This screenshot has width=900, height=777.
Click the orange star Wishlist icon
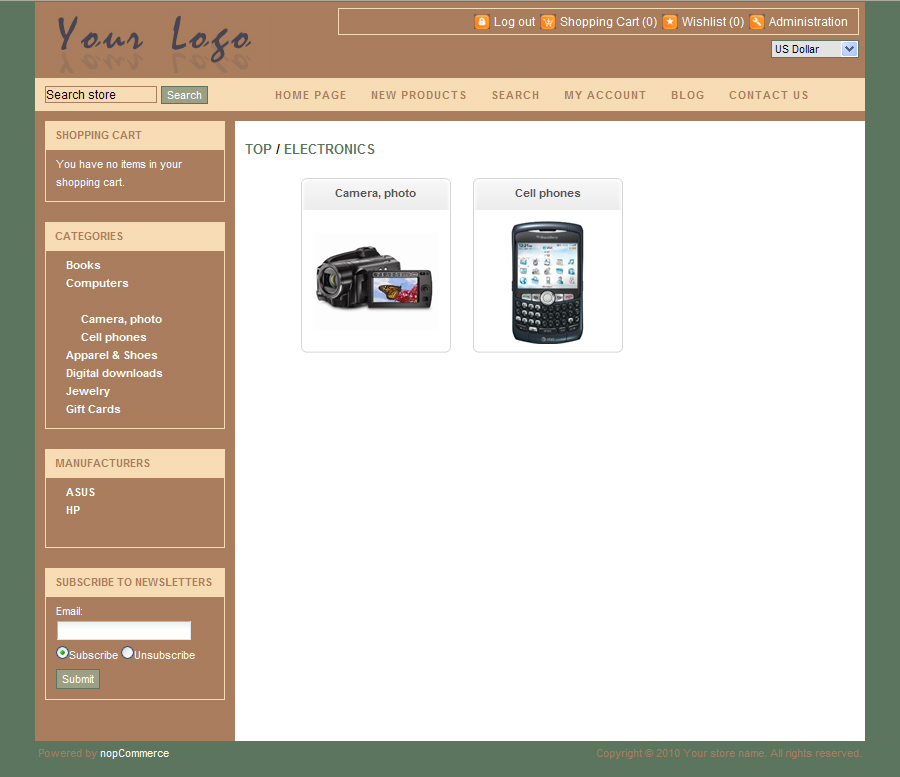670,22
